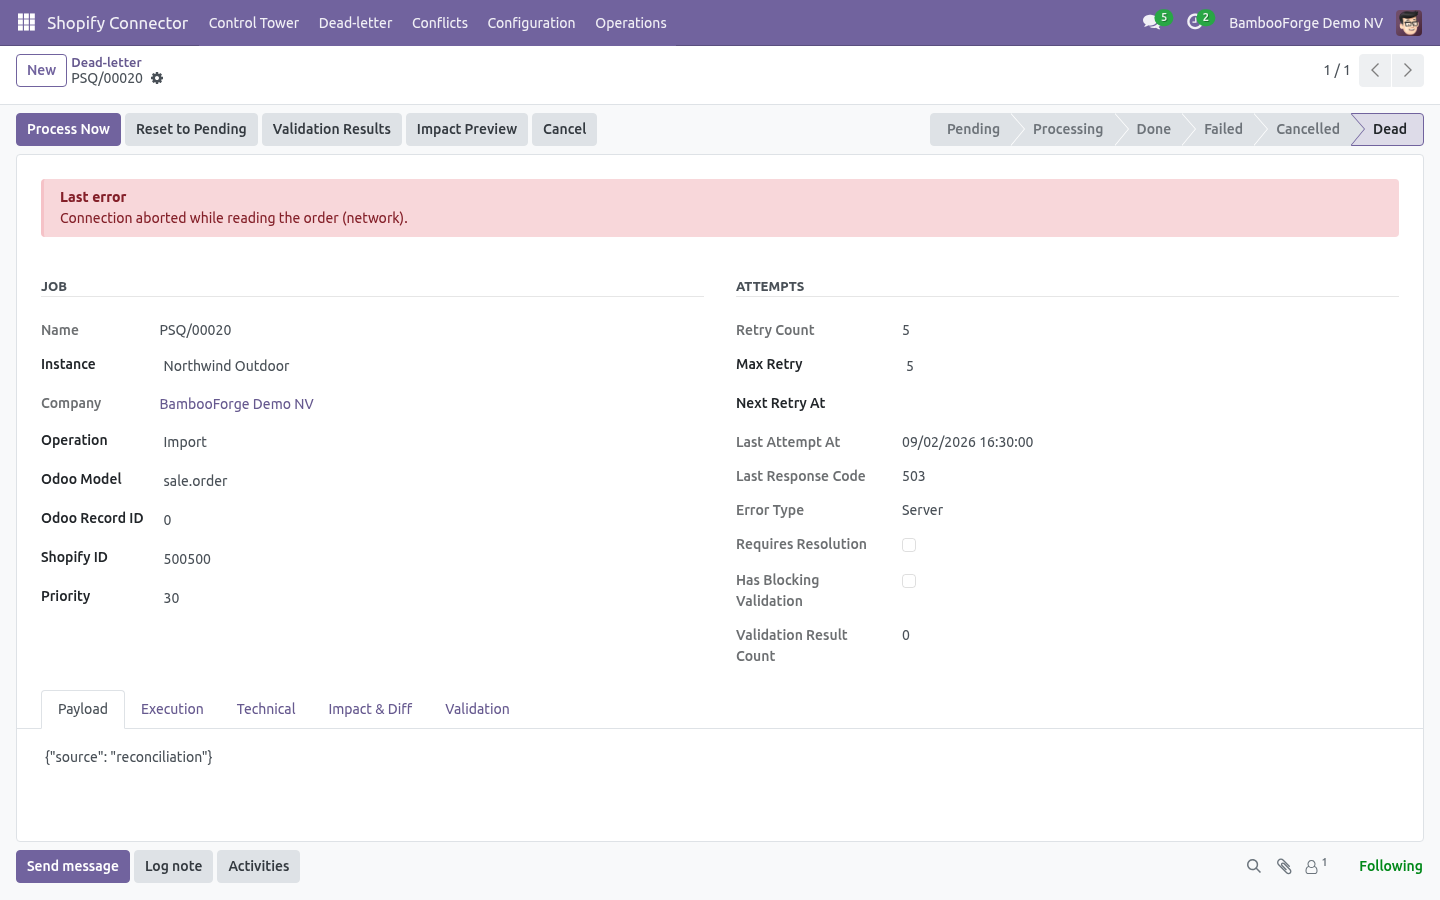
Task: Select the Dead status stage
Action: [1389, 129]
